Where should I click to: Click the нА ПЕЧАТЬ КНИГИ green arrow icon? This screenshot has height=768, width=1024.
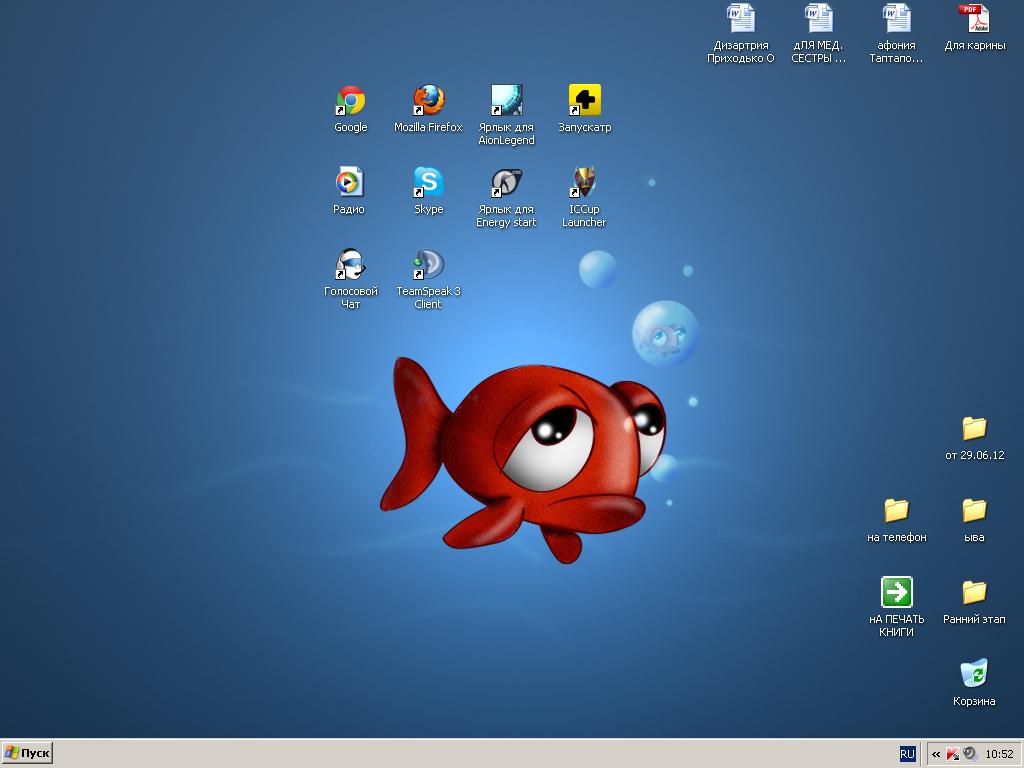click(x=896, y=592)
